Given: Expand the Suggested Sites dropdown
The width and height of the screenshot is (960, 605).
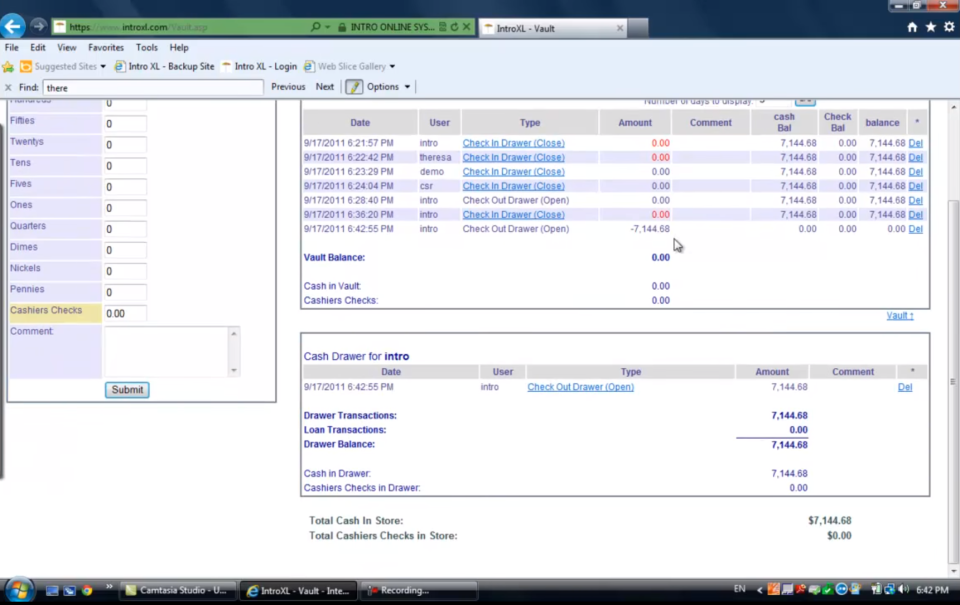Looking at the screenshot, I should [103, 66].
